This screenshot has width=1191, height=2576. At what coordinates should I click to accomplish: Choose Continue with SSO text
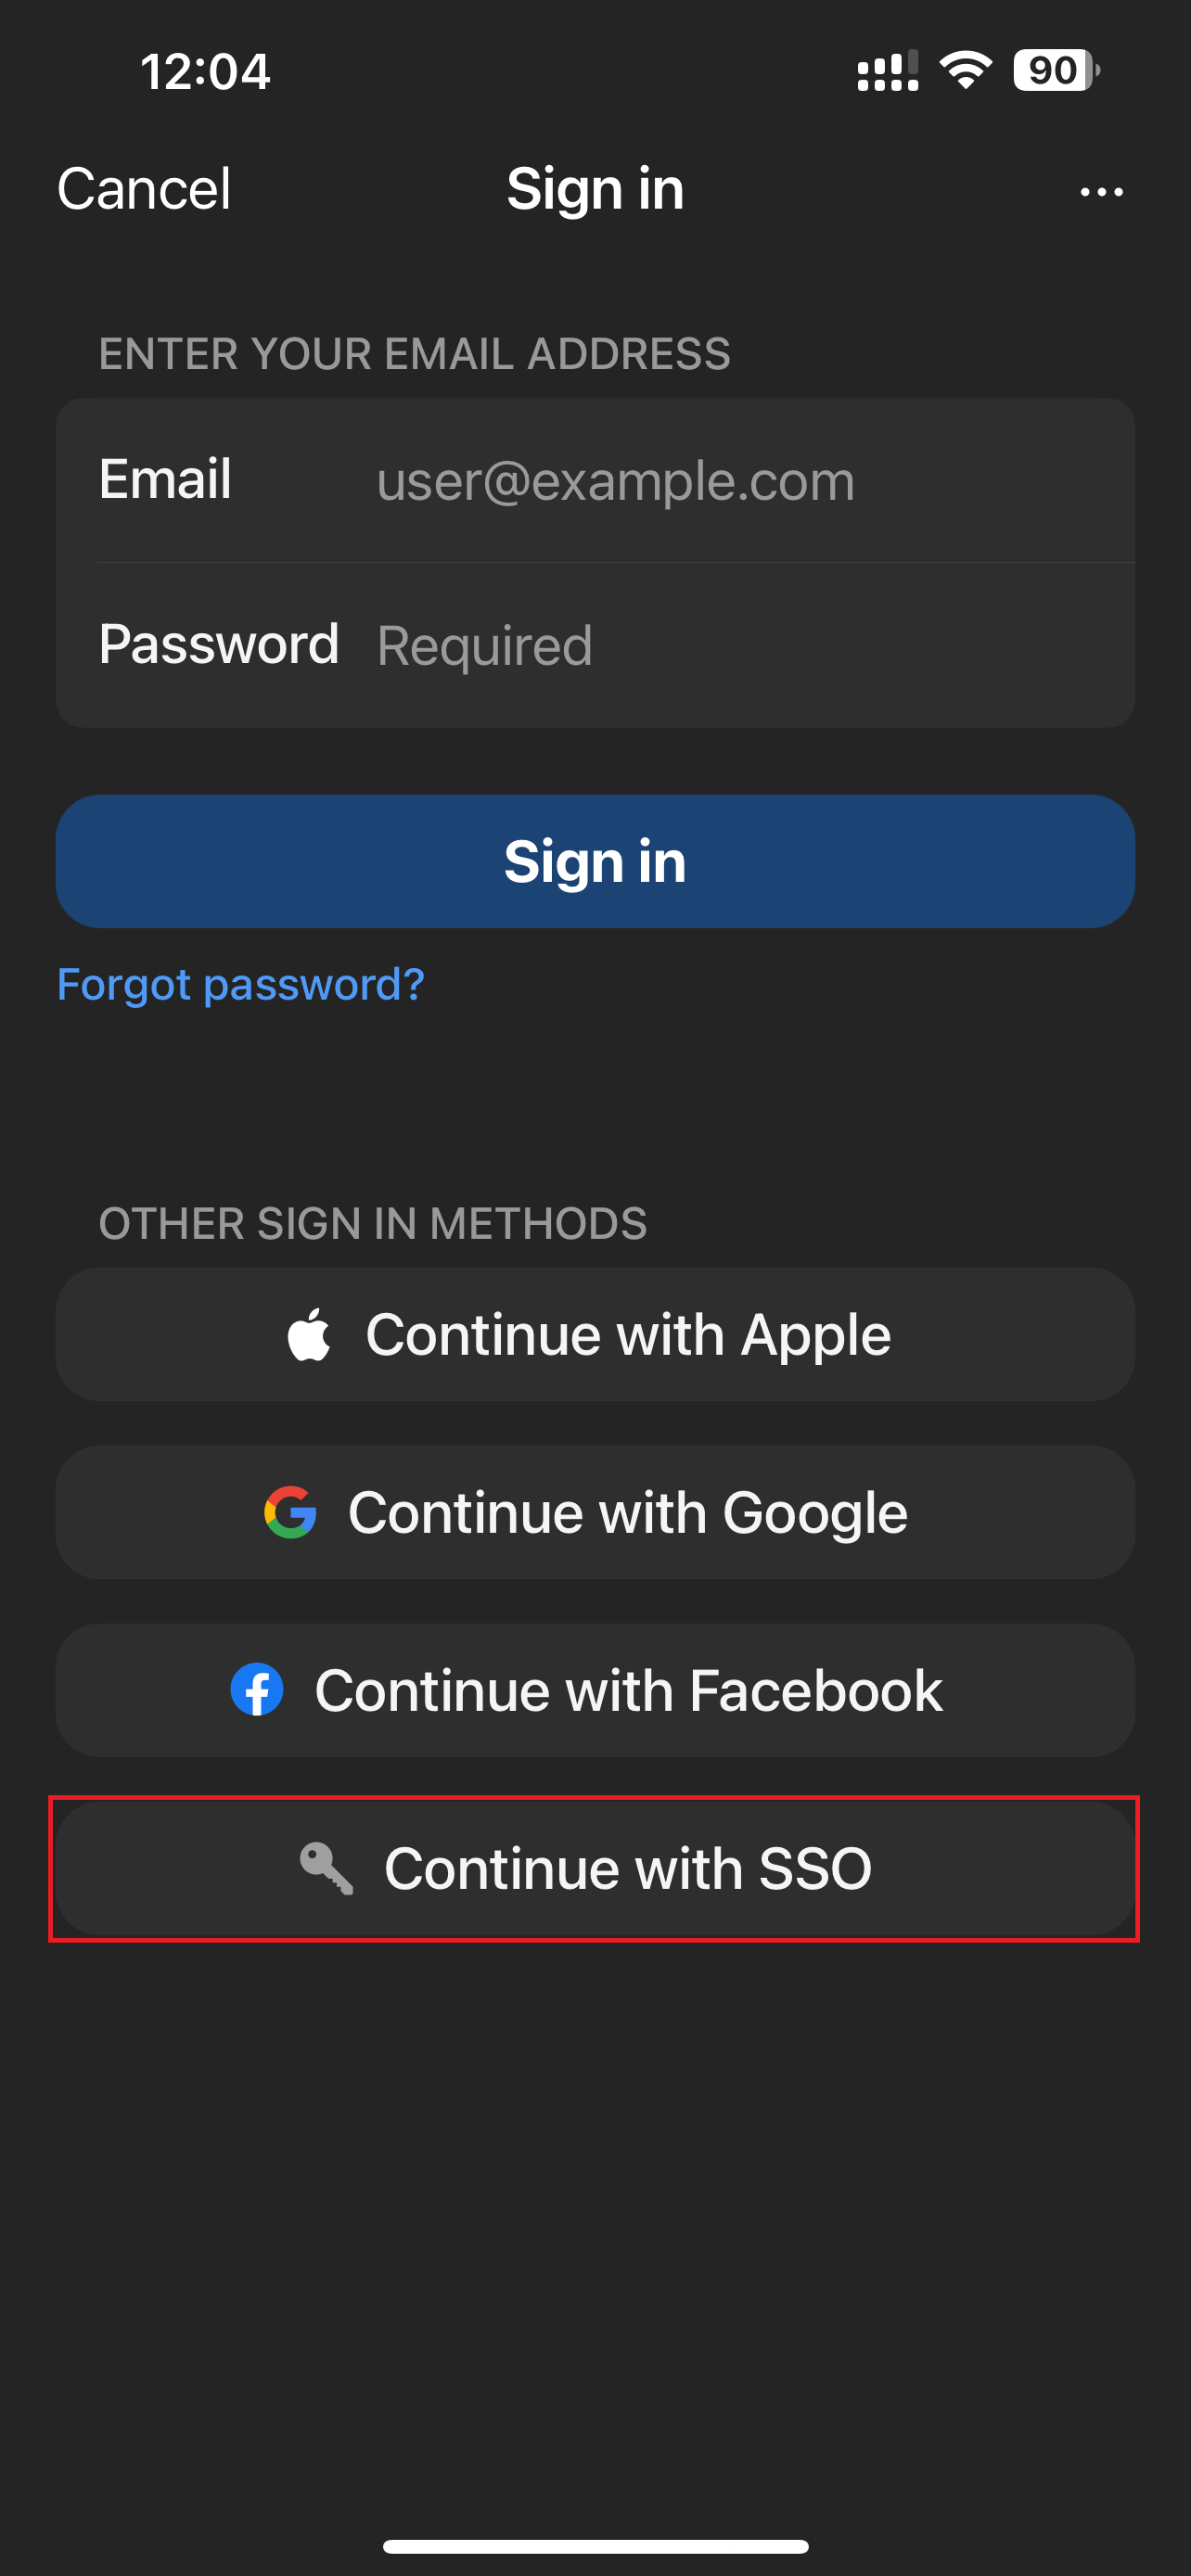point(628,1868)
